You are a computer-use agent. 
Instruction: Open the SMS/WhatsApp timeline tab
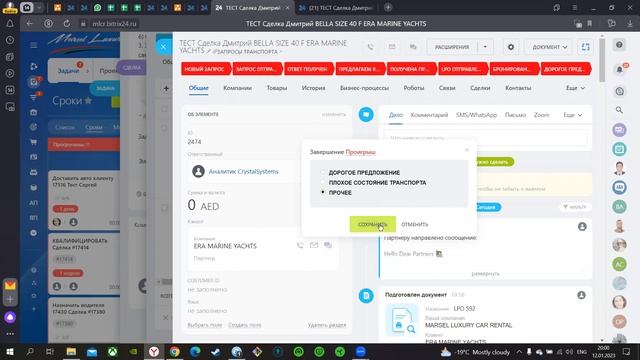[476, 115]
